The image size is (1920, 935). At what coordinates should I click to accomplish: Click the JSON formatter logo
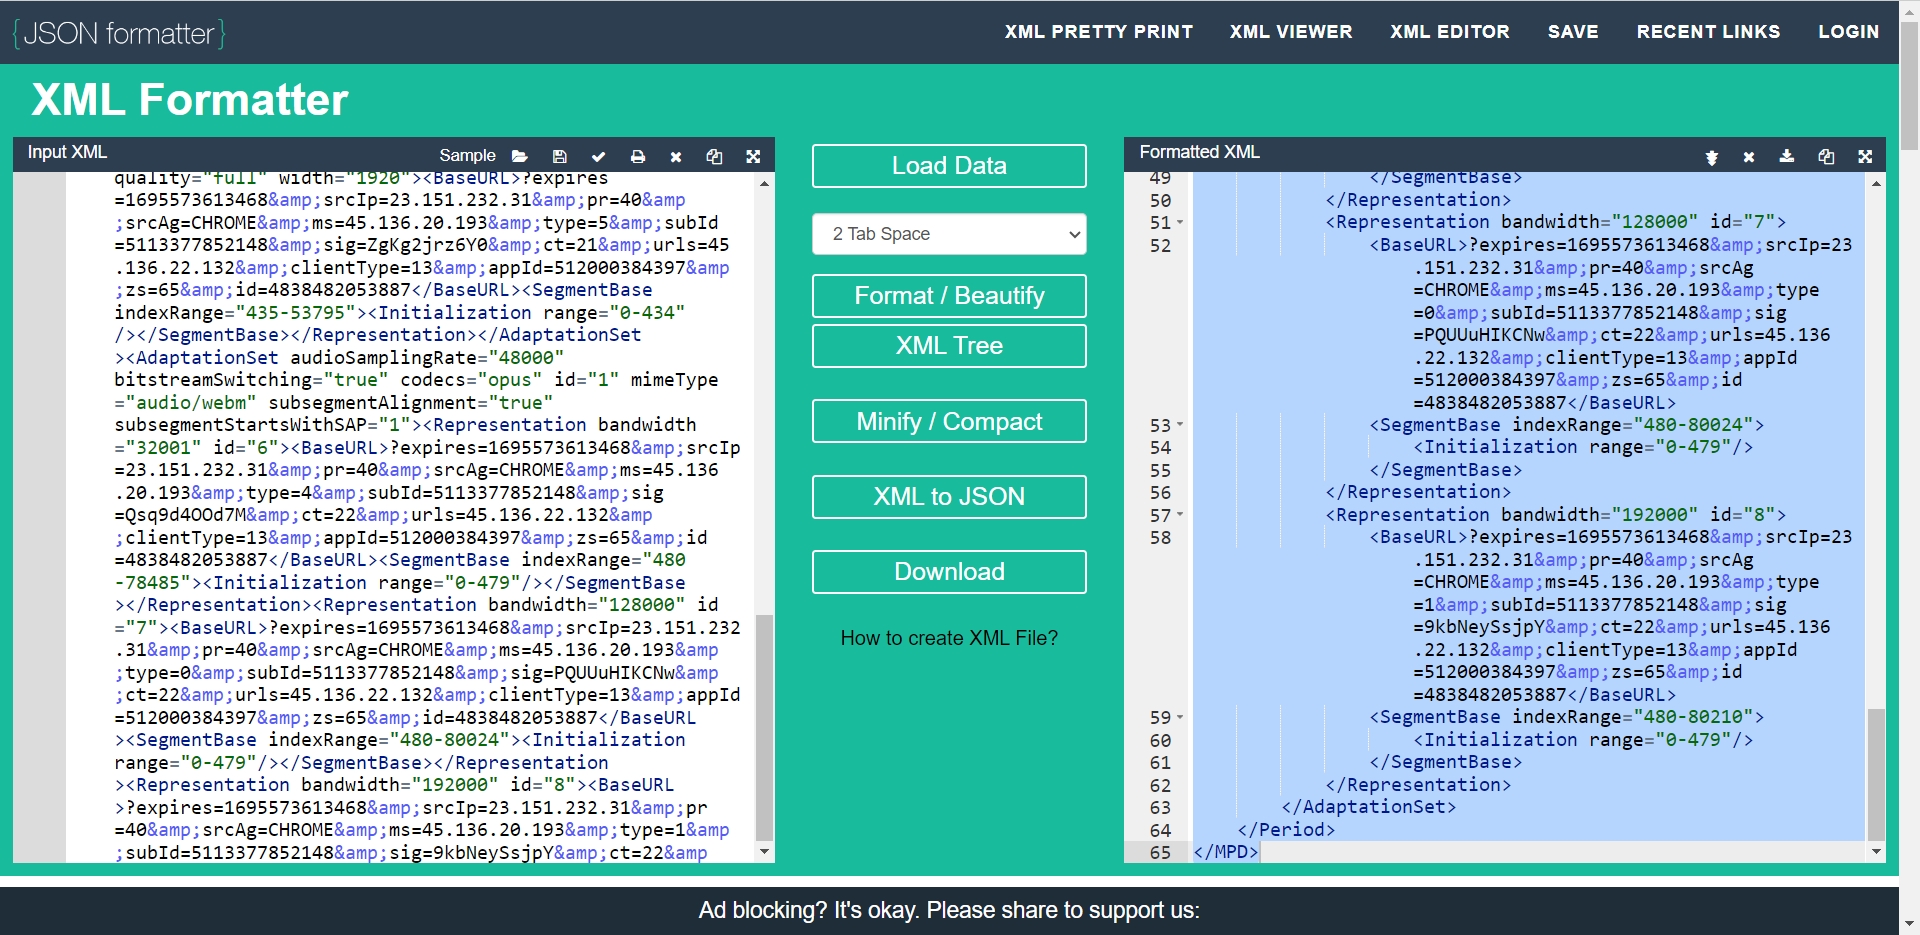(119, 33)
